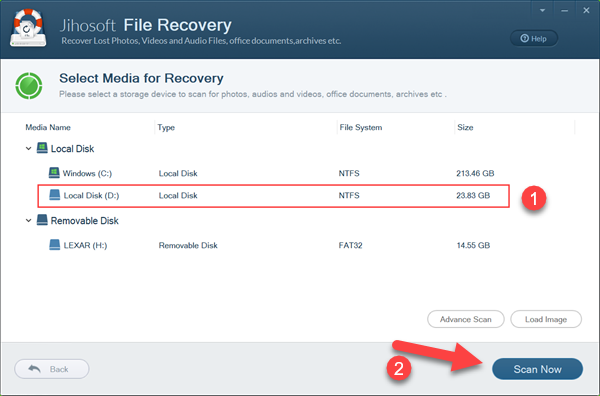Click the Jihosoft lifebuoy app logo
The image size is (600, 396).
(x=28, y=28)
